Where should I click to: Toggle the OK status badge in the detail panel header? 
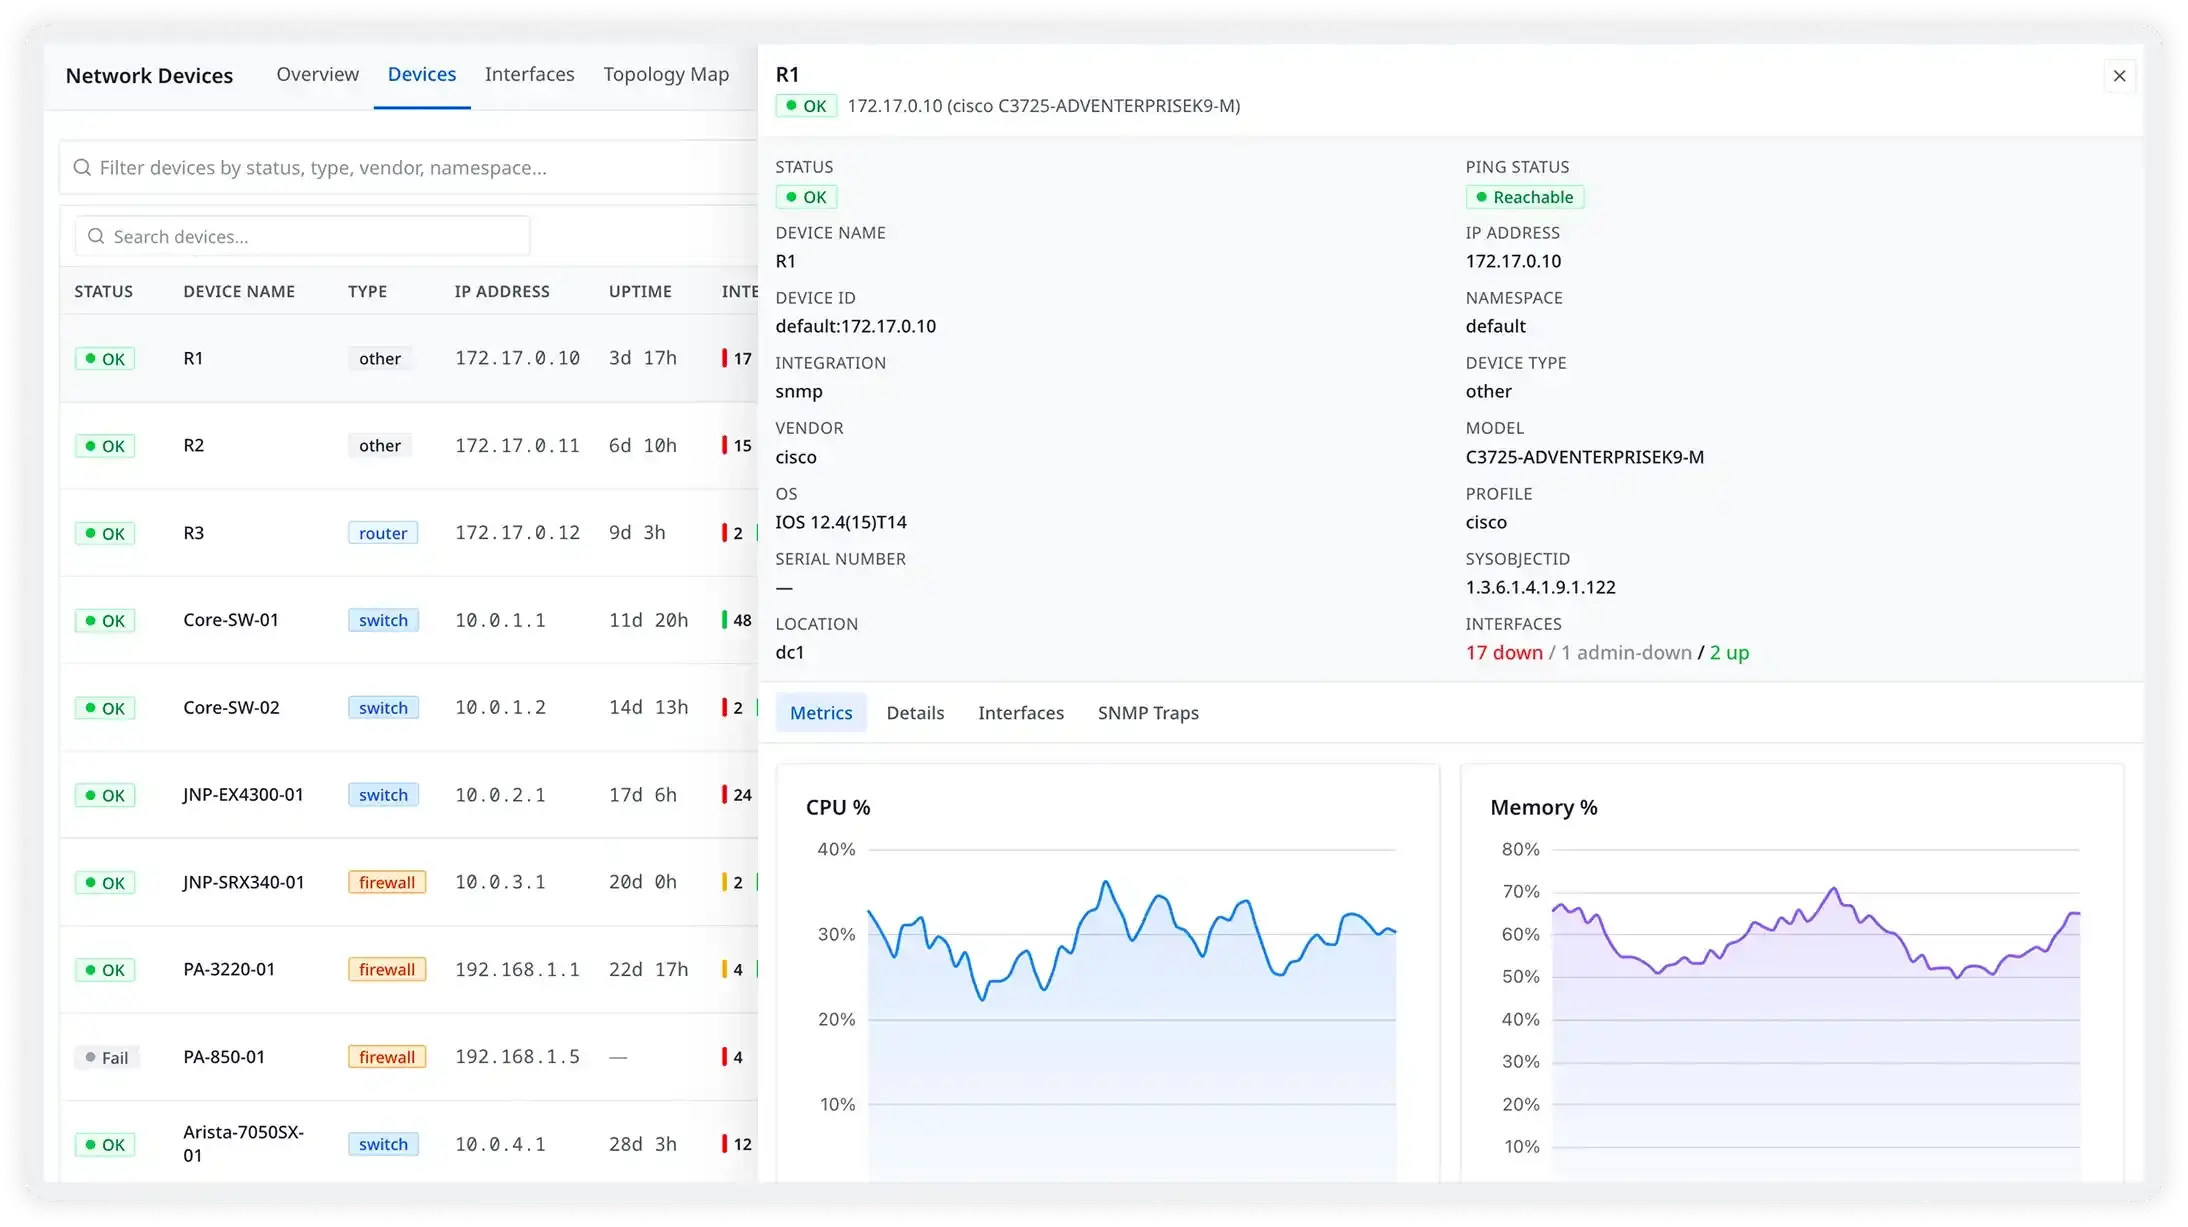coord(806,105)
